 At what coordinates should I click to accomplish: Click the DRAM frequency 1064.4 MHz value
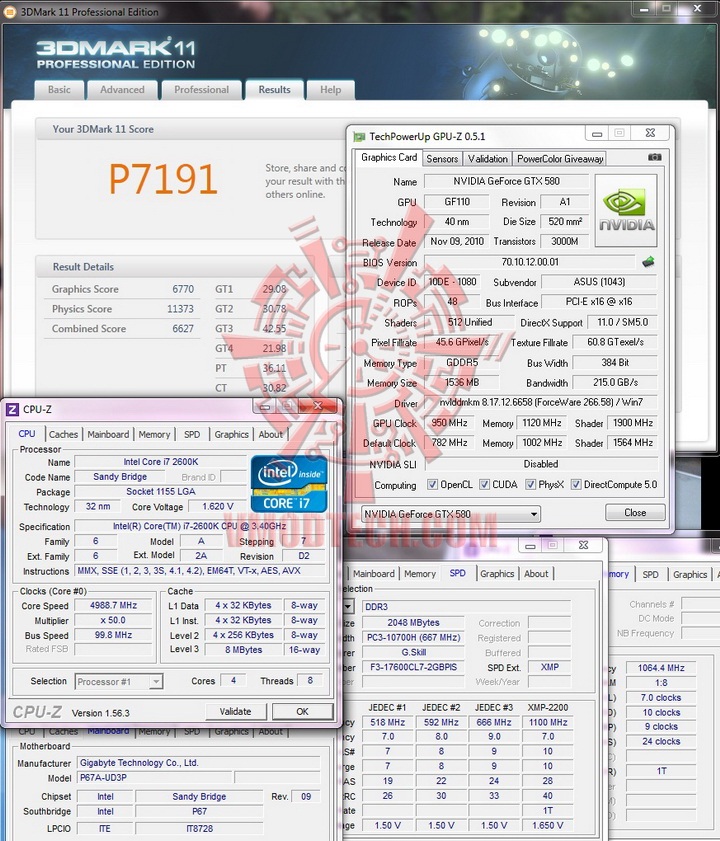pos(661,668)
